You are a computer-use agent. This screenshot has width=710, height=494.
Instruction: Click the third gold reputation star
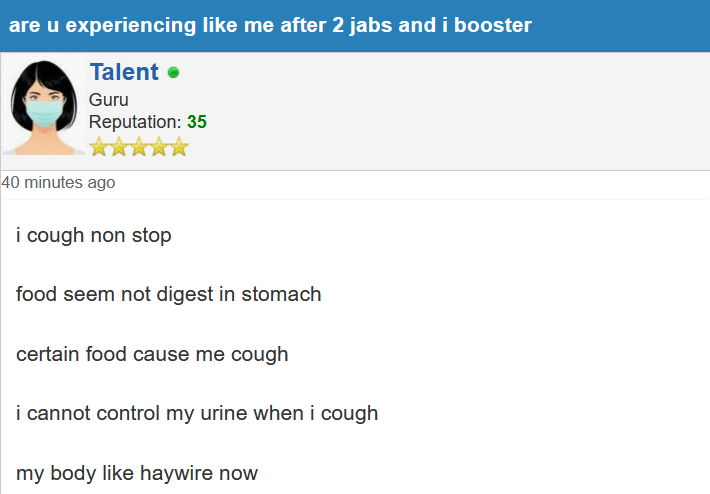pos(139,147)
